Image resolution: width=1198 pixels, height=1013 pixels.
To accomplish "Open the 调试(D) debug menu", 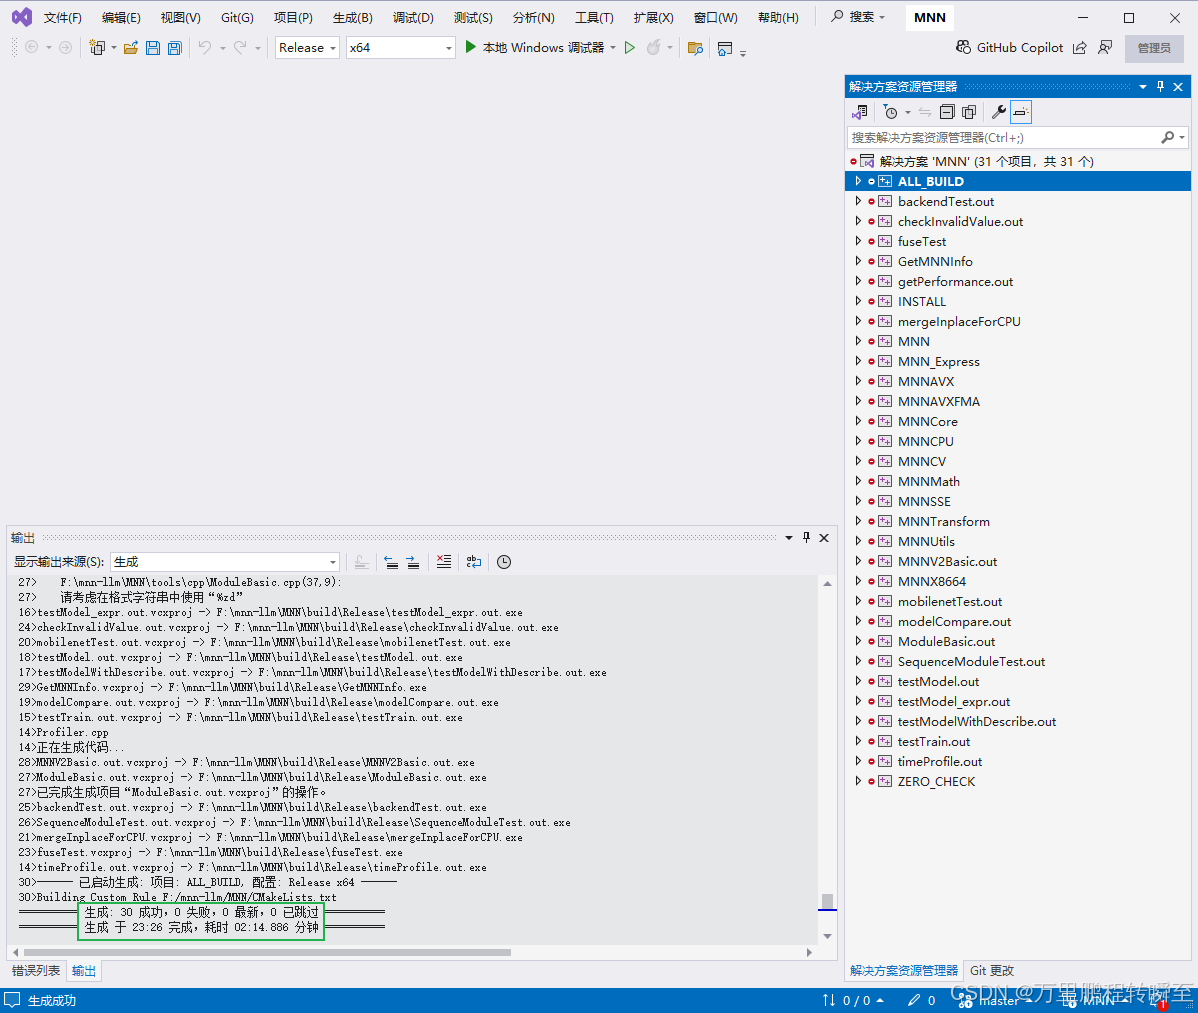I will [x=413, y=17].
